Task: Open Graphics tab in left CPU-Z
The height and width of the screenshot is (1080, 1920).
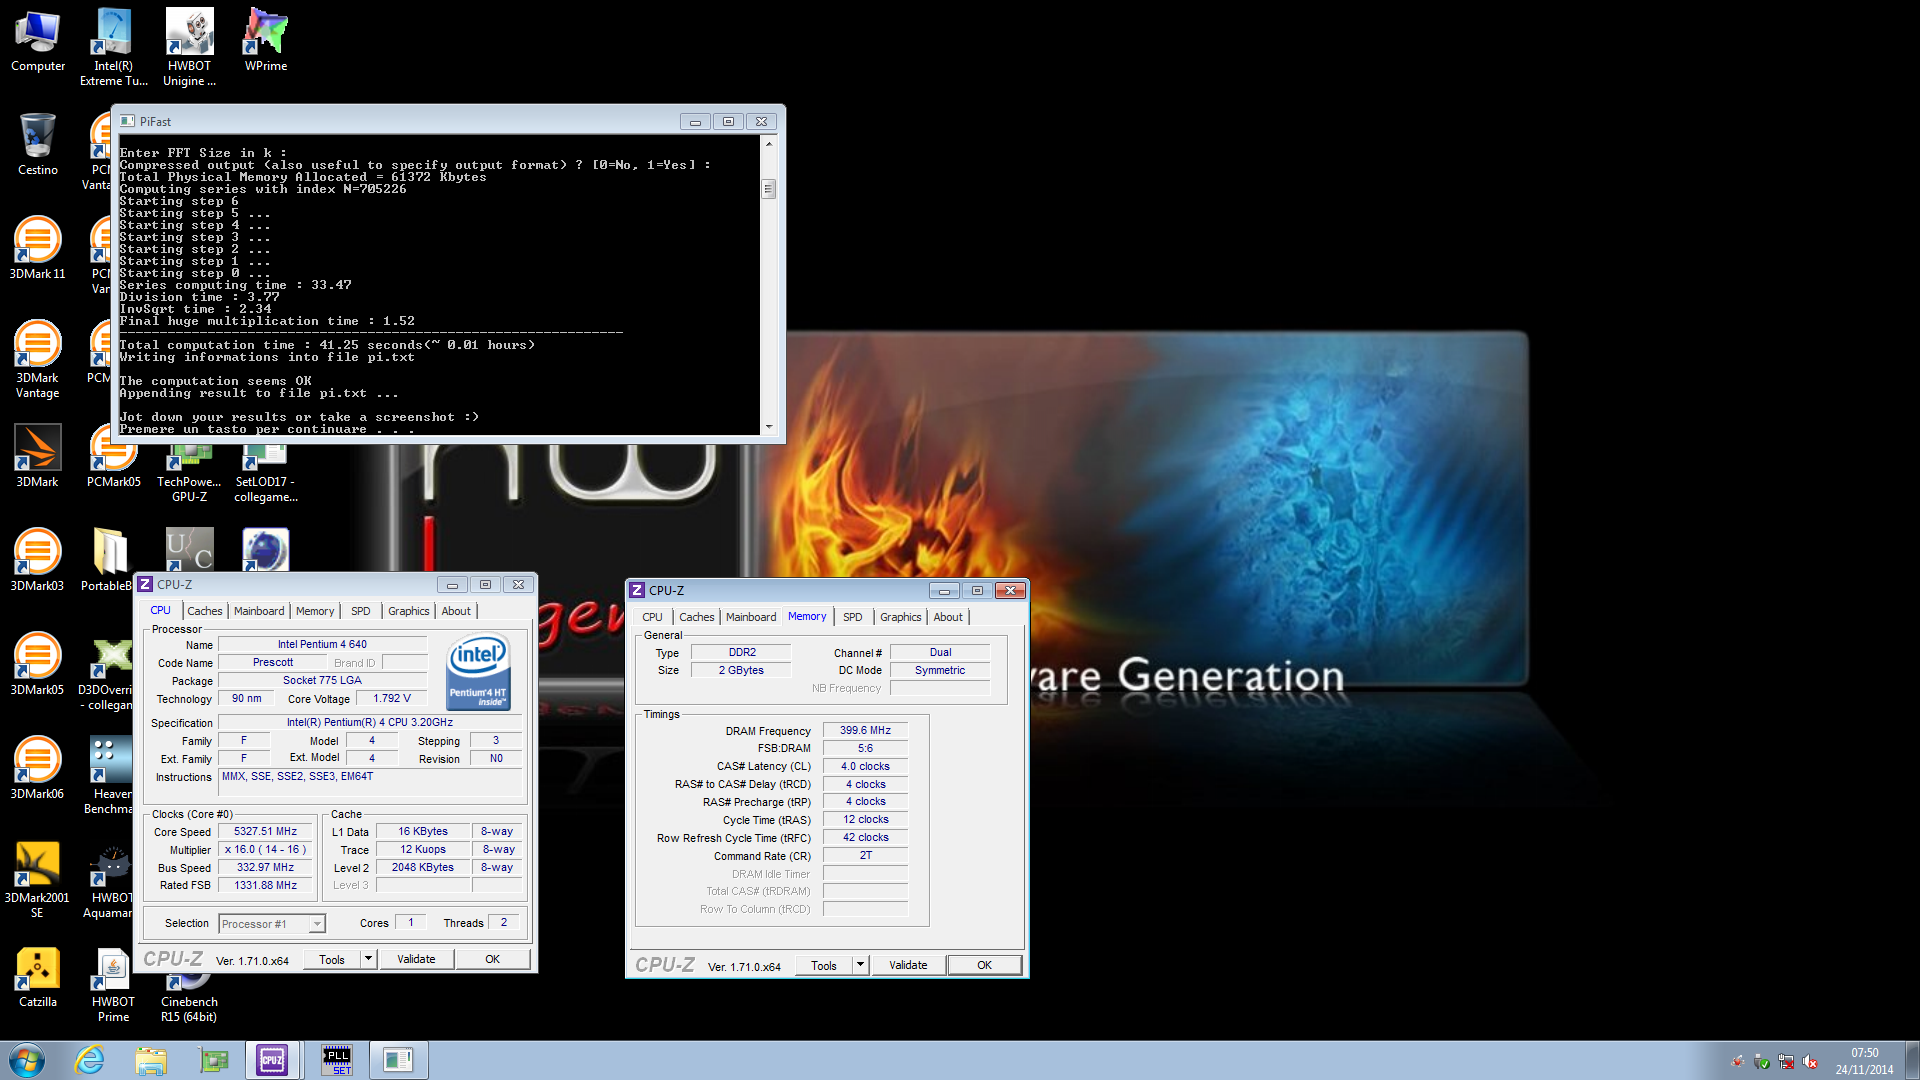Action: tap(408, 611)
